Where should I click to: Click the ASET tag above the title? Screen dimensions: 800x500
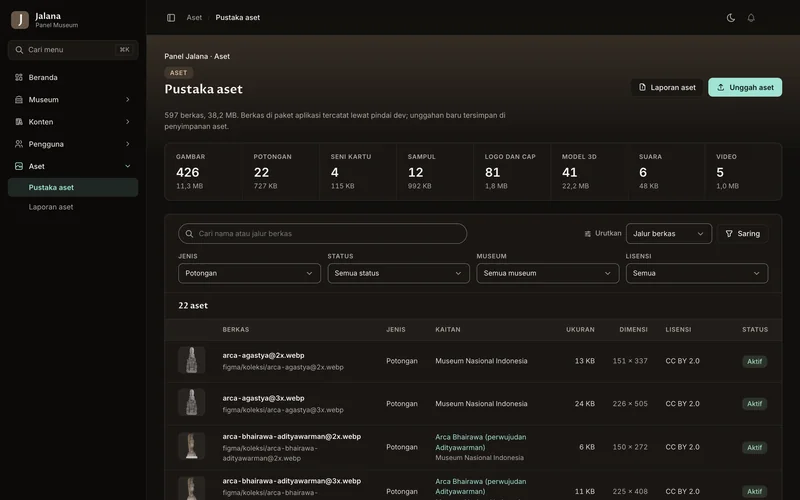[x=179, y=73]
